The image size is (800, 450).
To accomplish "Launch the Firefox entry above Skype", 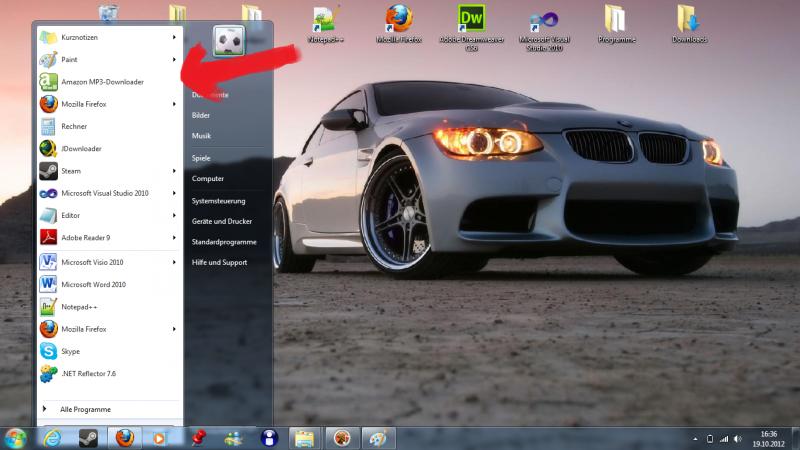I will point(110,329).
